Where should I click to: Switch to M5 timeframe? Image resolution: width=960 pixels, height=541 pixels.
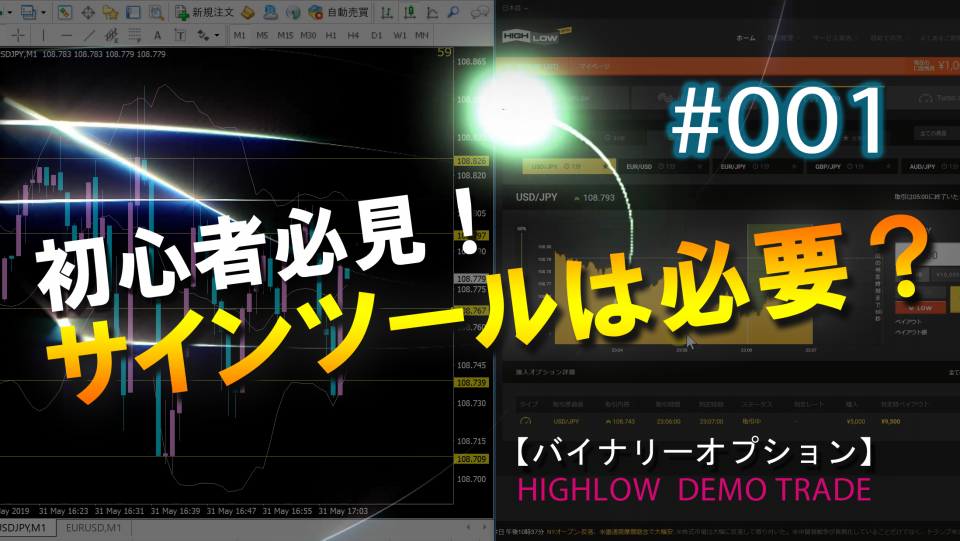(262, 35)
